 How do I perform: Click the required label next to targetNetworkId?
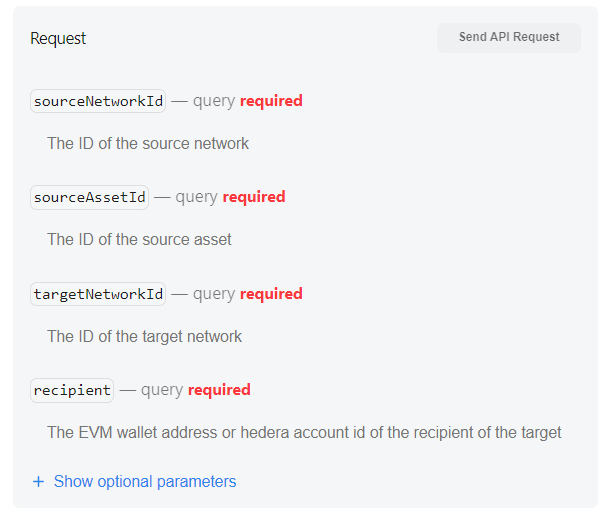[x=271, y=294]
